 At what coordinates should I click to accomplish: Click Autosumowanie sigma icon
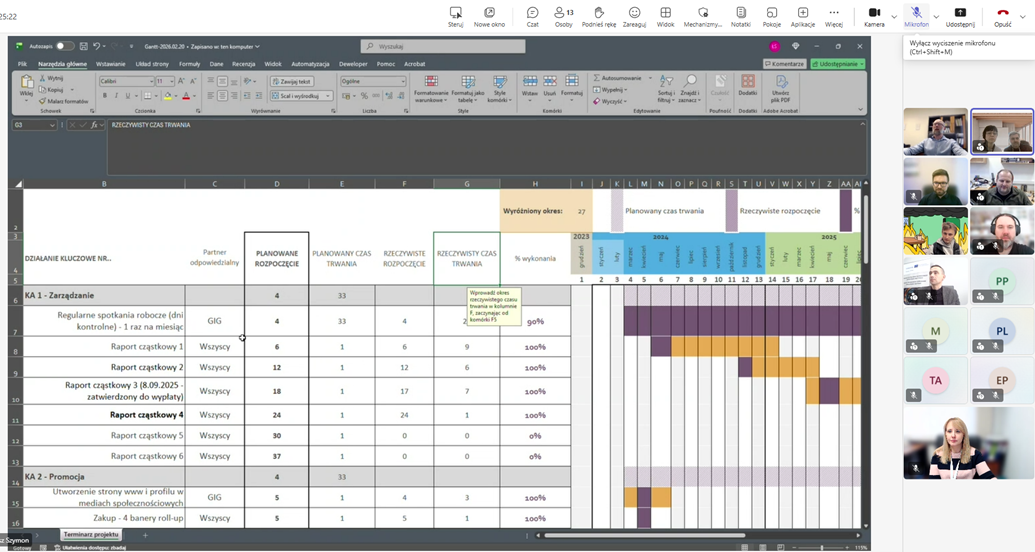pos(595,77)
